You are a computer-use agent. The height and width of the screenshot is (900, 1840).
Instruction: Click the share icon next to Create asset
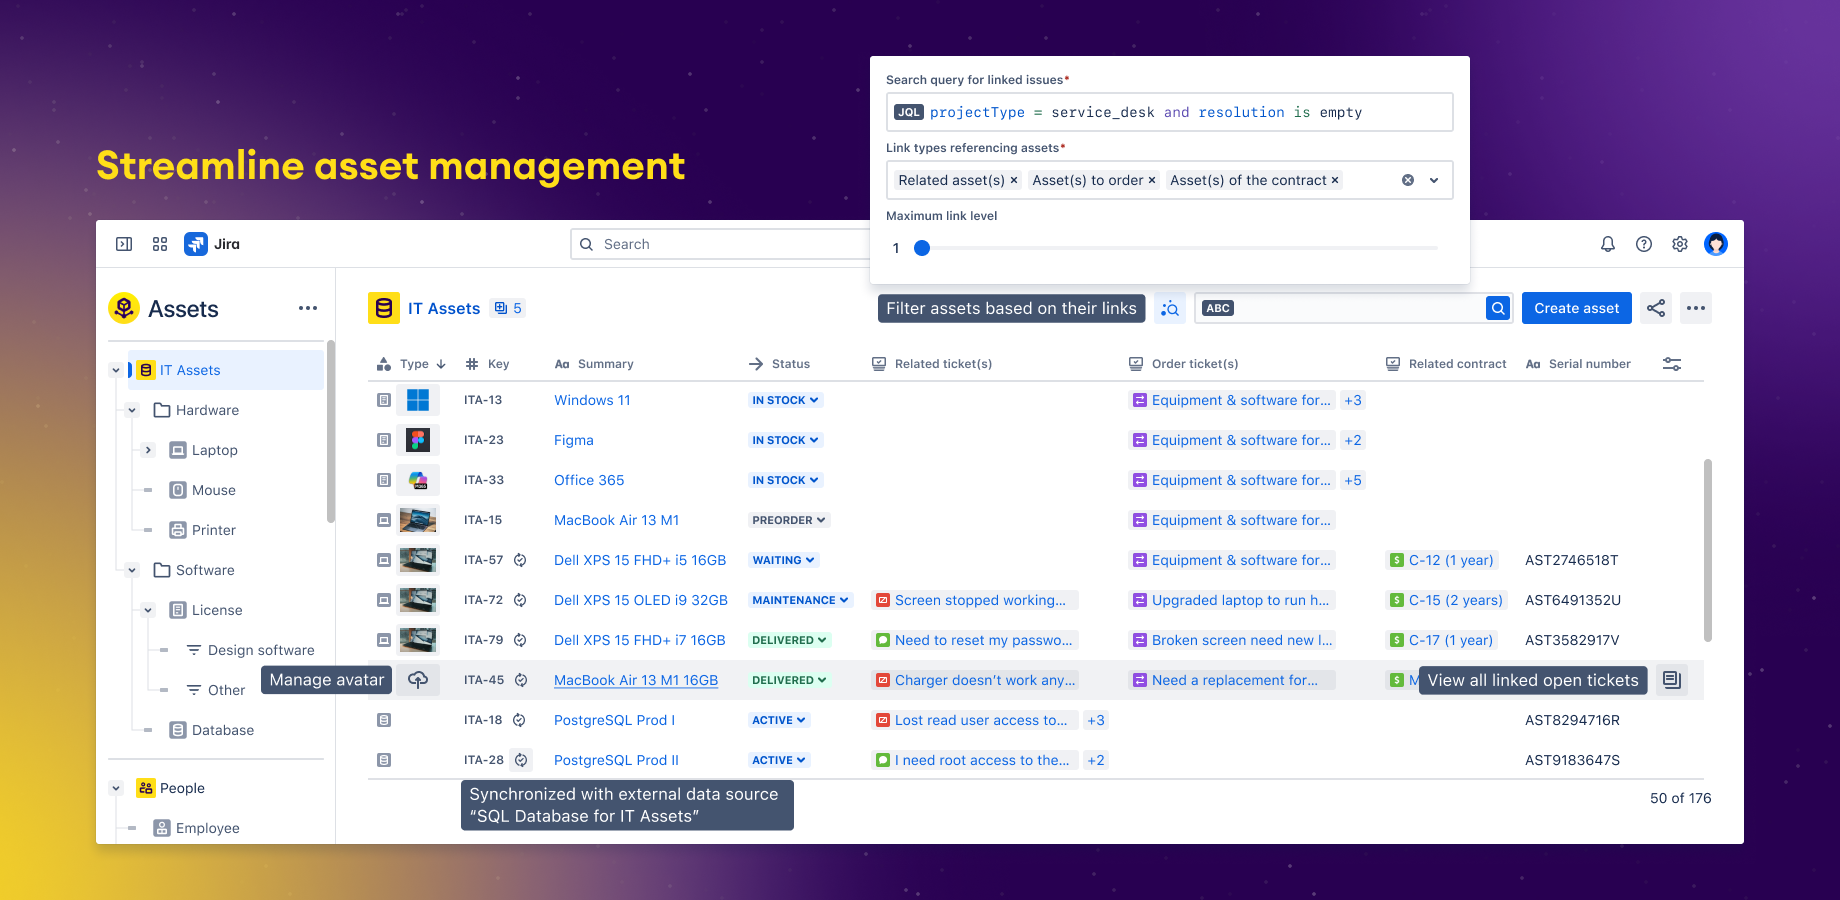[x=1656, y=308]
